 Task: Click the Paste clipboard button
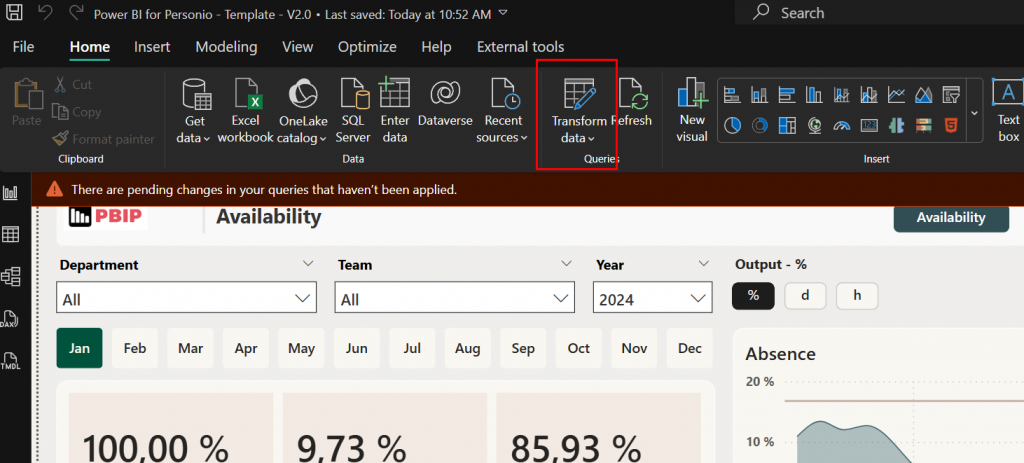(27, 103)
